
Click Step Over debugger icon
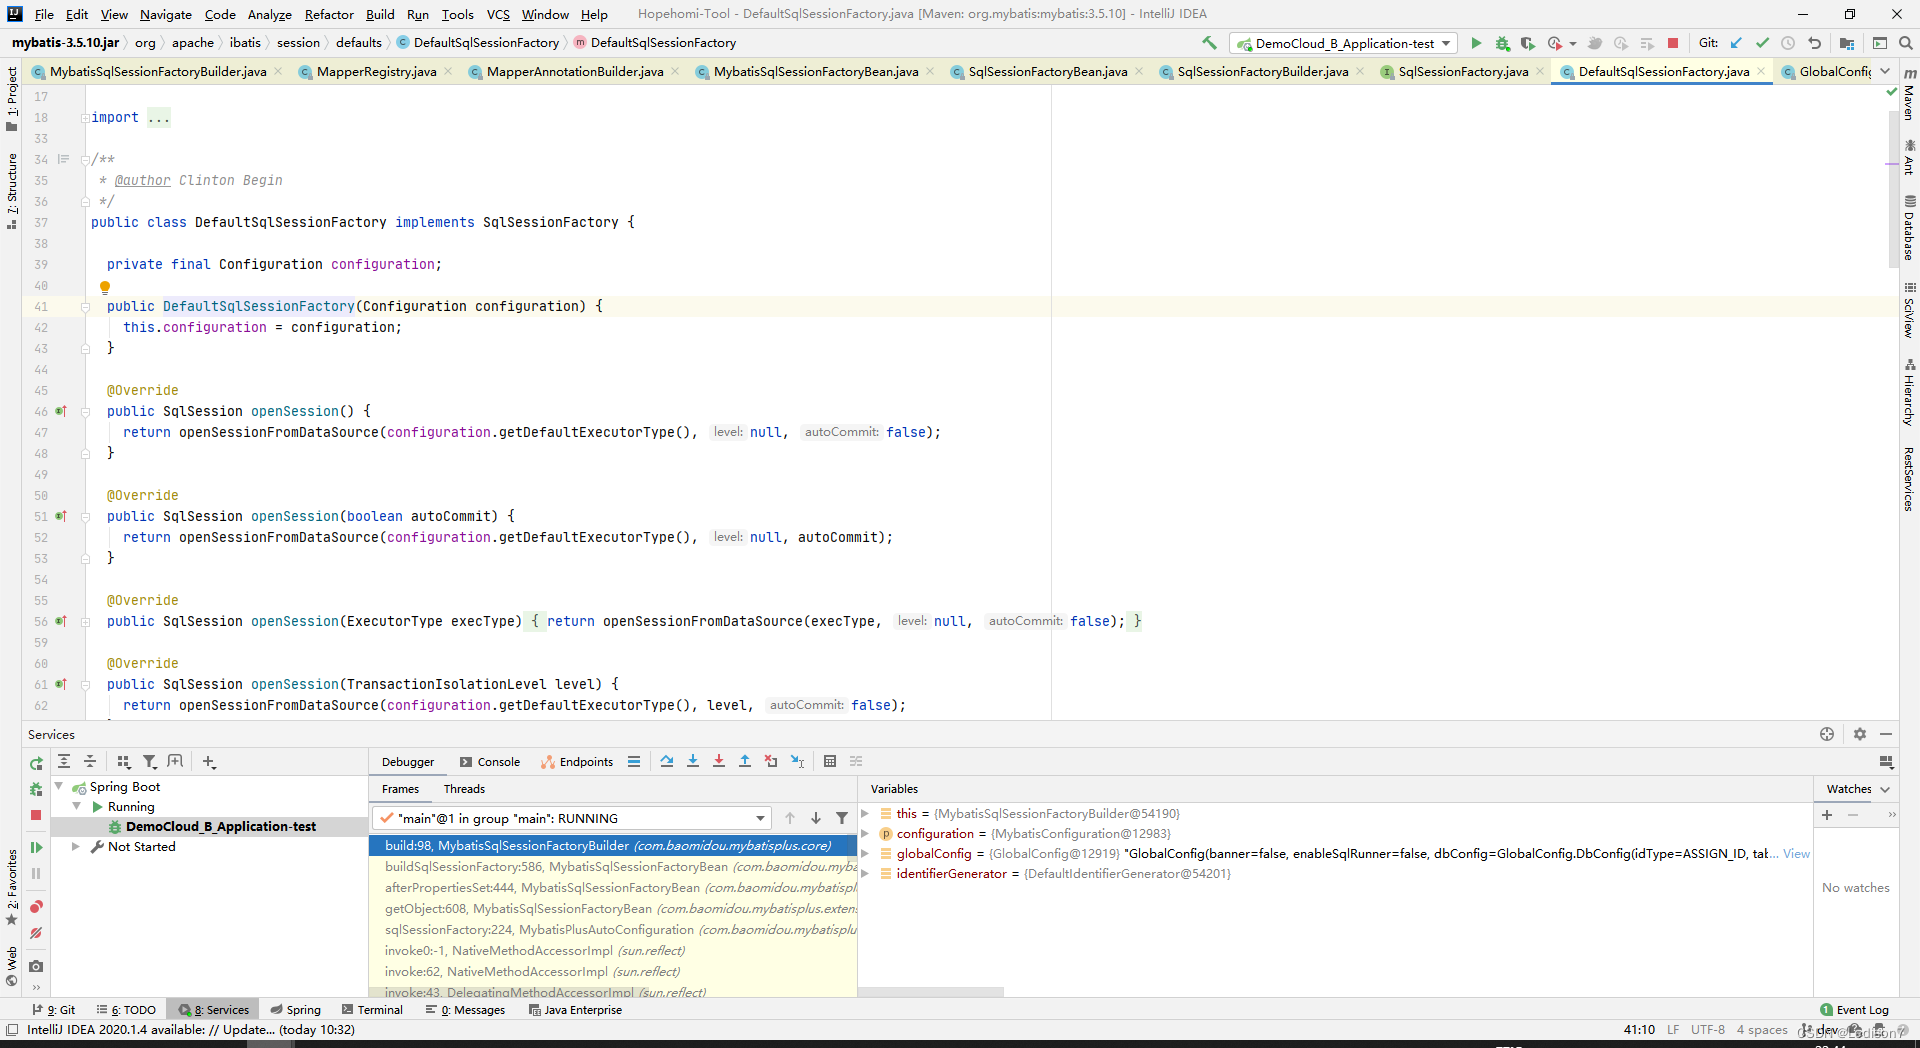pyautogui.click(x=667, y=762)
